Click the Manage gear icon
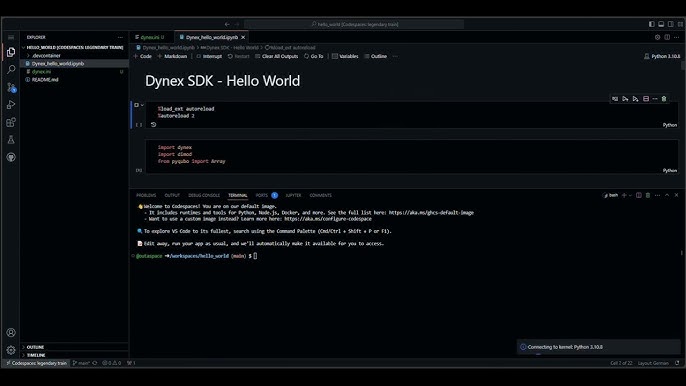686x386 pixels. pos(11,350)
